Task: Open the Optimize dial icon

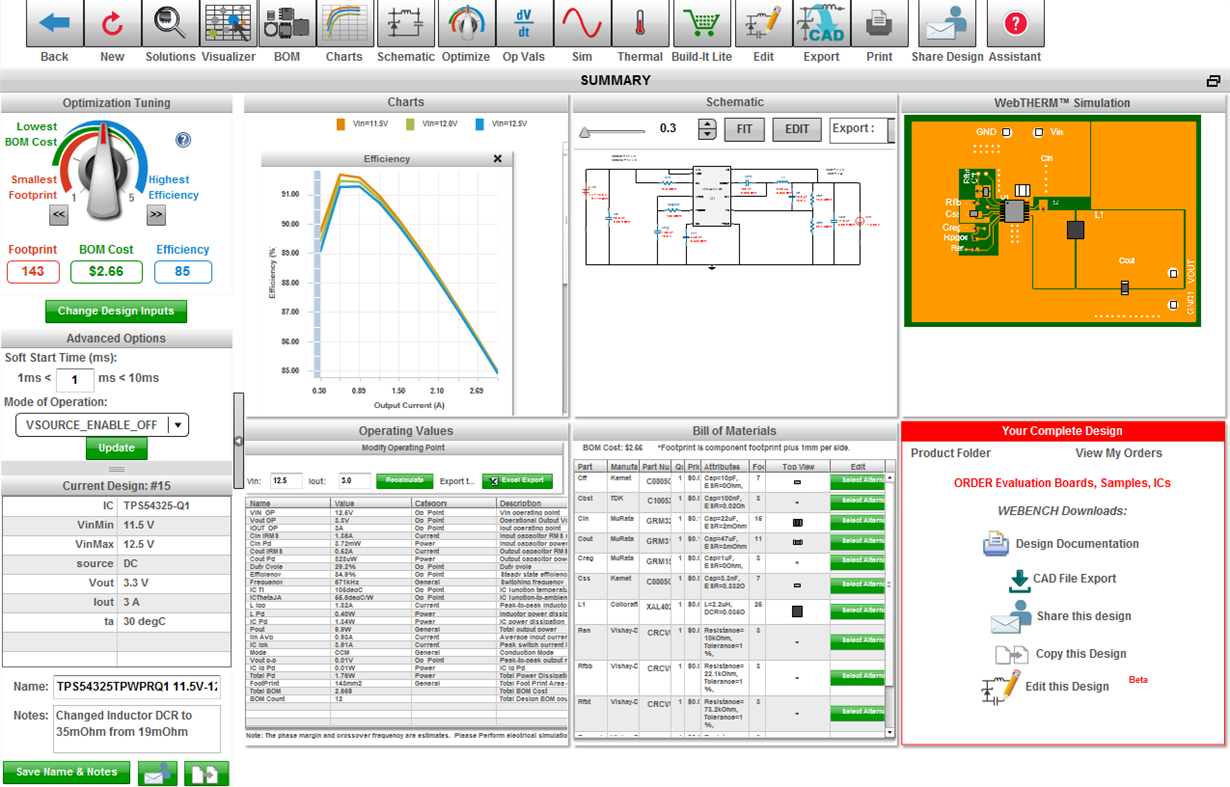Action: (x=465, y=24)
